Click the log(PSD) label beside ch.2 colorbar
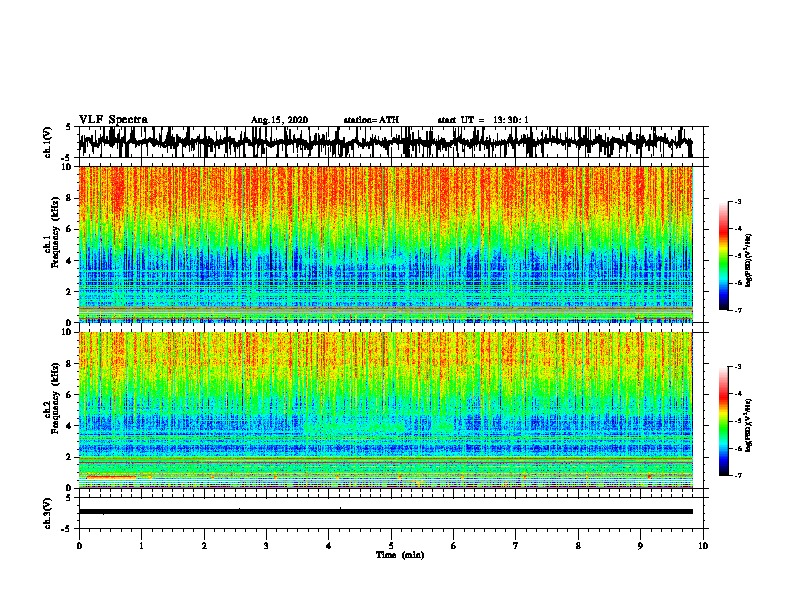 [748, 425]
